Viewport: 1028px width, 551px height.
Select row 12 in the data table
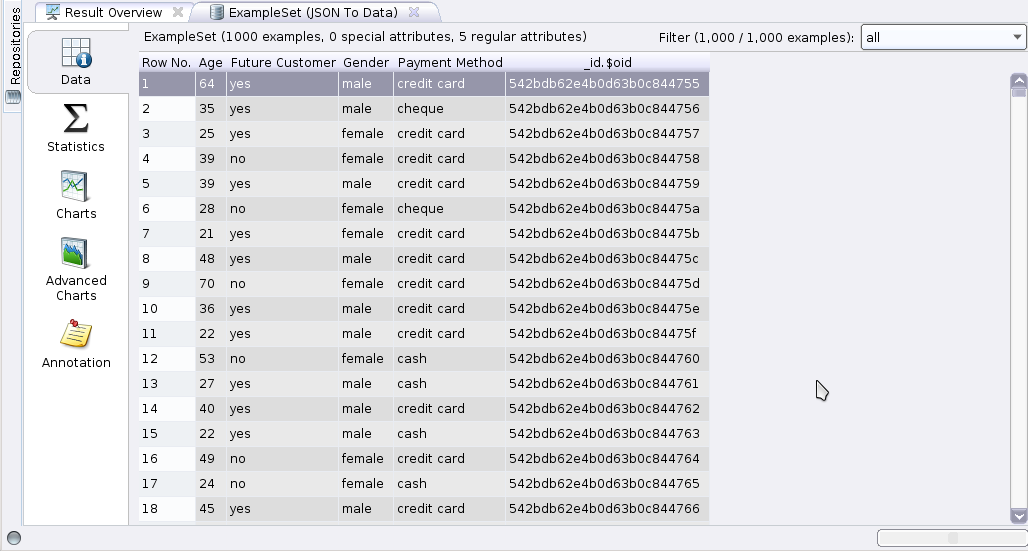click(424, 359)
